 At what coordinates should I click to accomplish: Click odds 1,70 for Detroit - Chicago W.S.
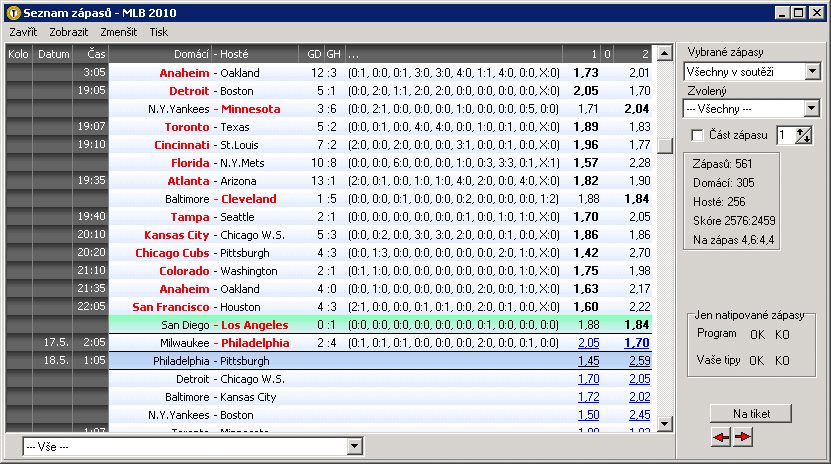click(x=588, y=379)
